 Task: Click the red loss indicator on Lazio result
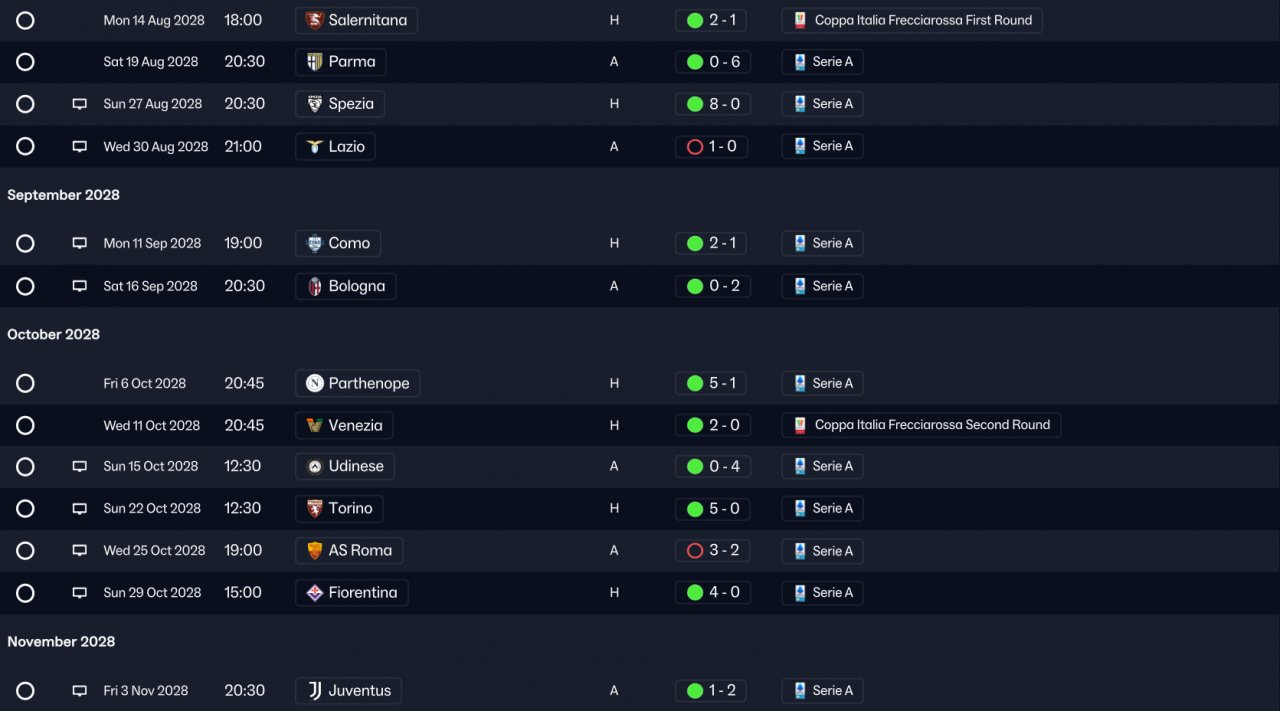[x=695, y=147]
